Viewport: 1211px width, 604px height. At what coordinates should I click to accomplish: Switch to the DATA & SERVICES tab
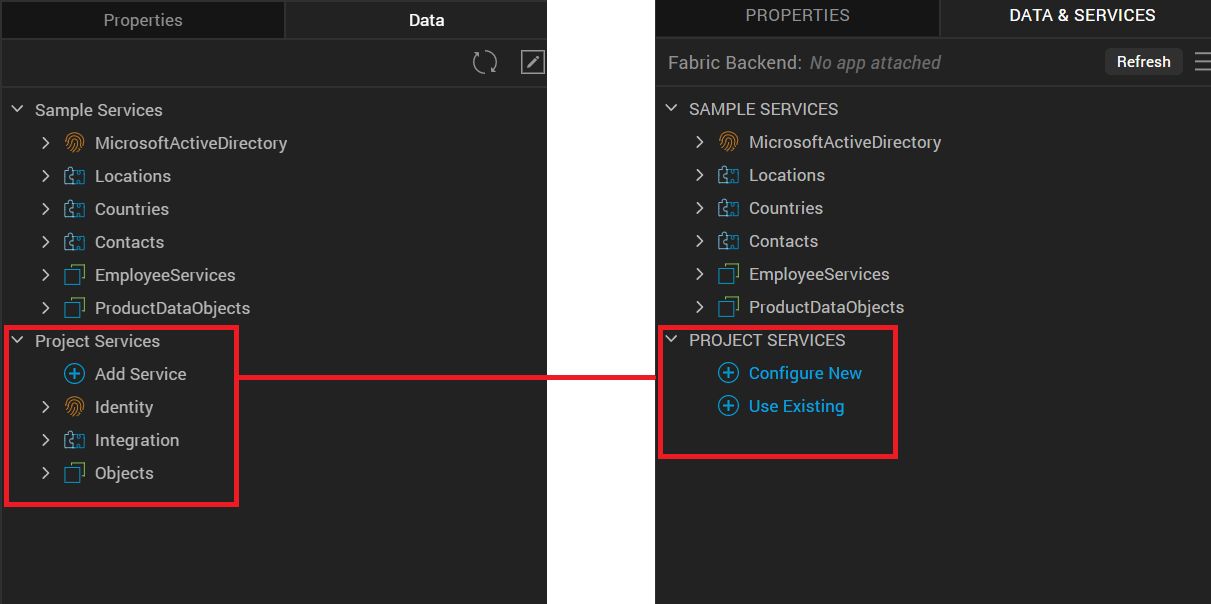click(1082, 16)
